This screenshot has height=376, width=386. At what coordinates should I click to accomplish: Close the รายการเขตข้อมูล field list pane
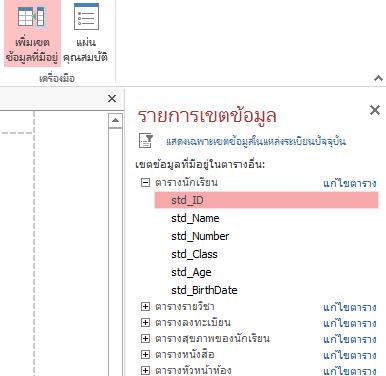coord(375,110)
